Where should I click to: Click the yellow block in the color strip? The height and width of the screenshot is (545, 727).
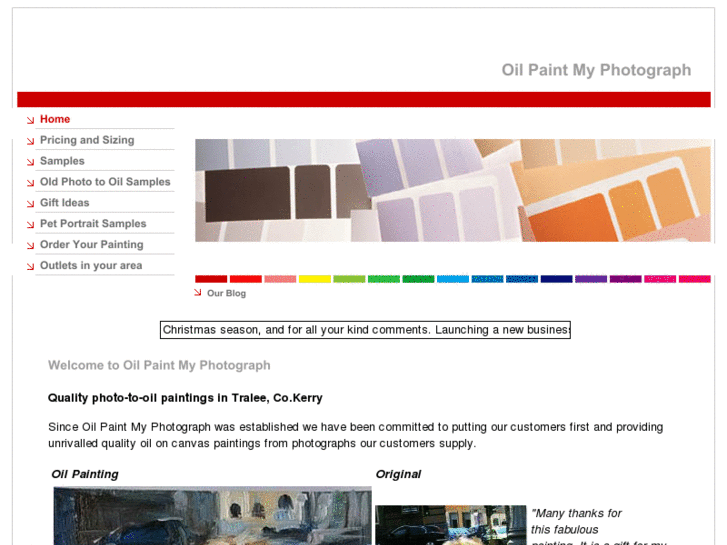[315, 279]
